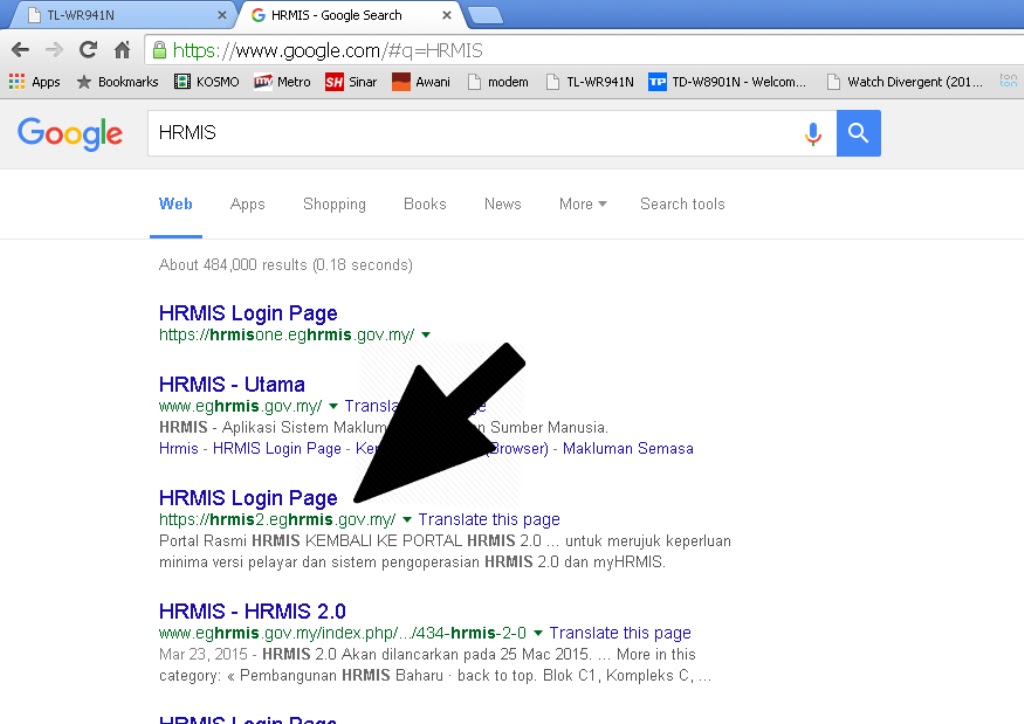Open the TL-WR941N bookmark
This screenshot has height=724, width=1024.
click(x=590, y=82)
